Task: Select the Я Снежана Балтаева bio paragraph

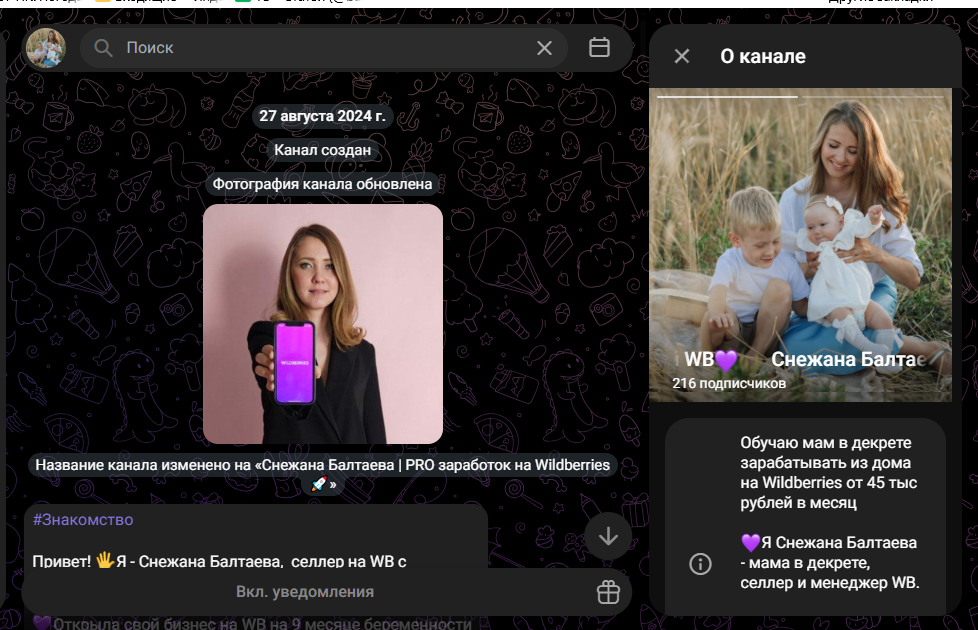Action: 830,563
